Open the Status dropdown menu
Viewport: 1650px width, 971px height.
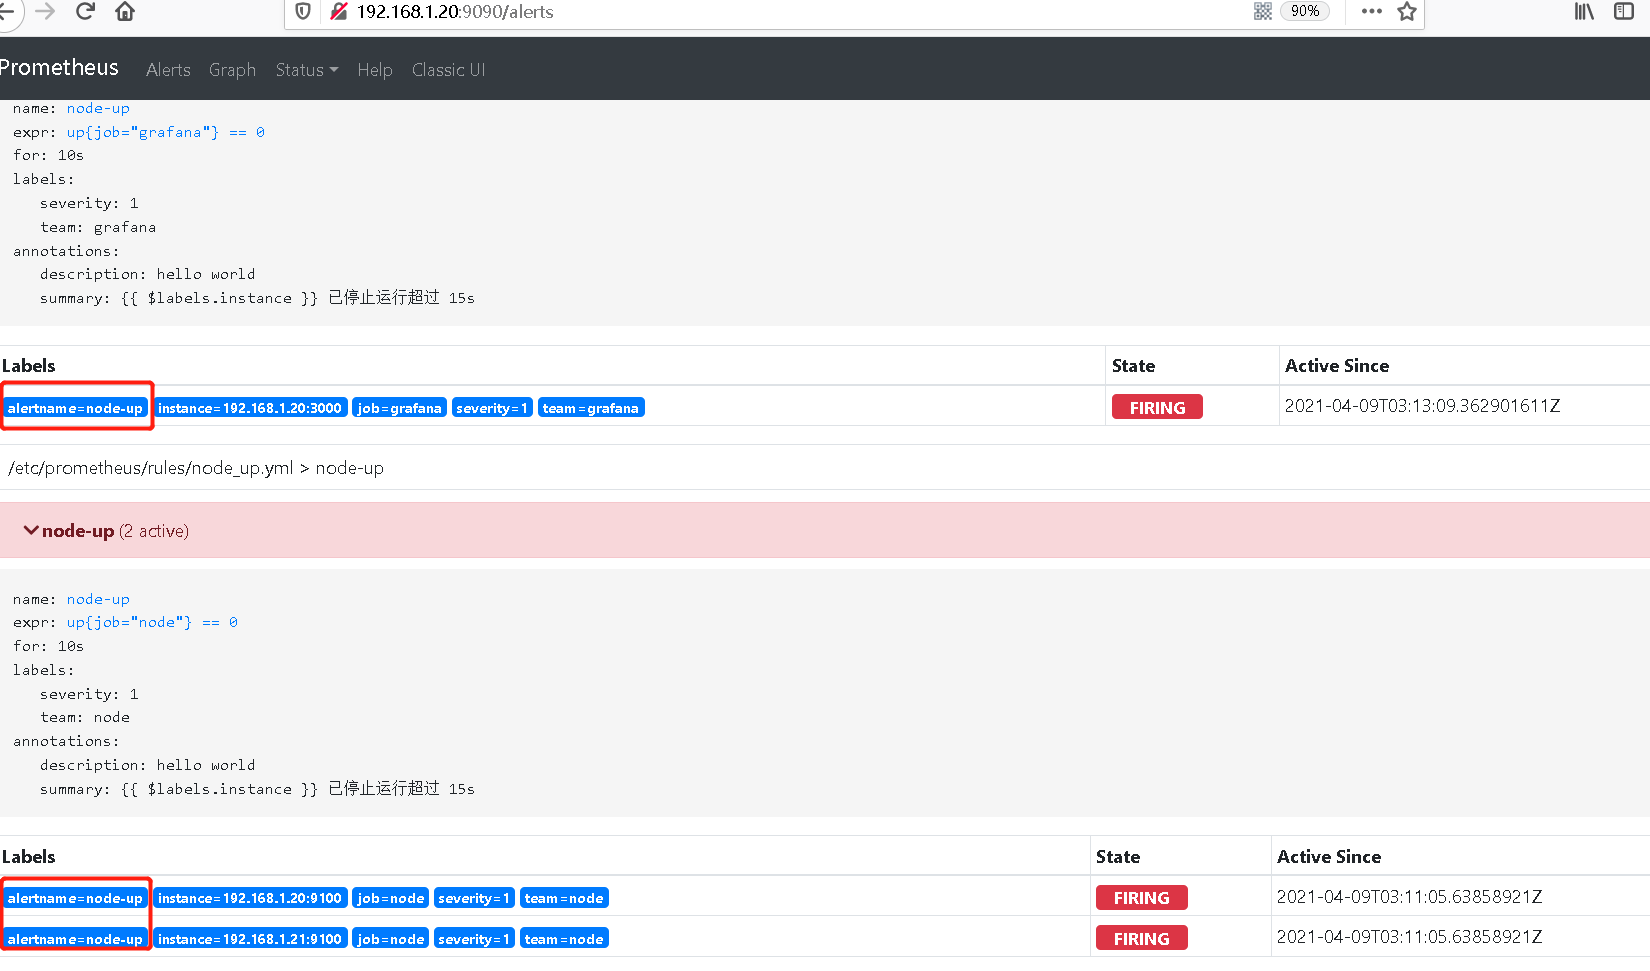(x=306, y=69)
